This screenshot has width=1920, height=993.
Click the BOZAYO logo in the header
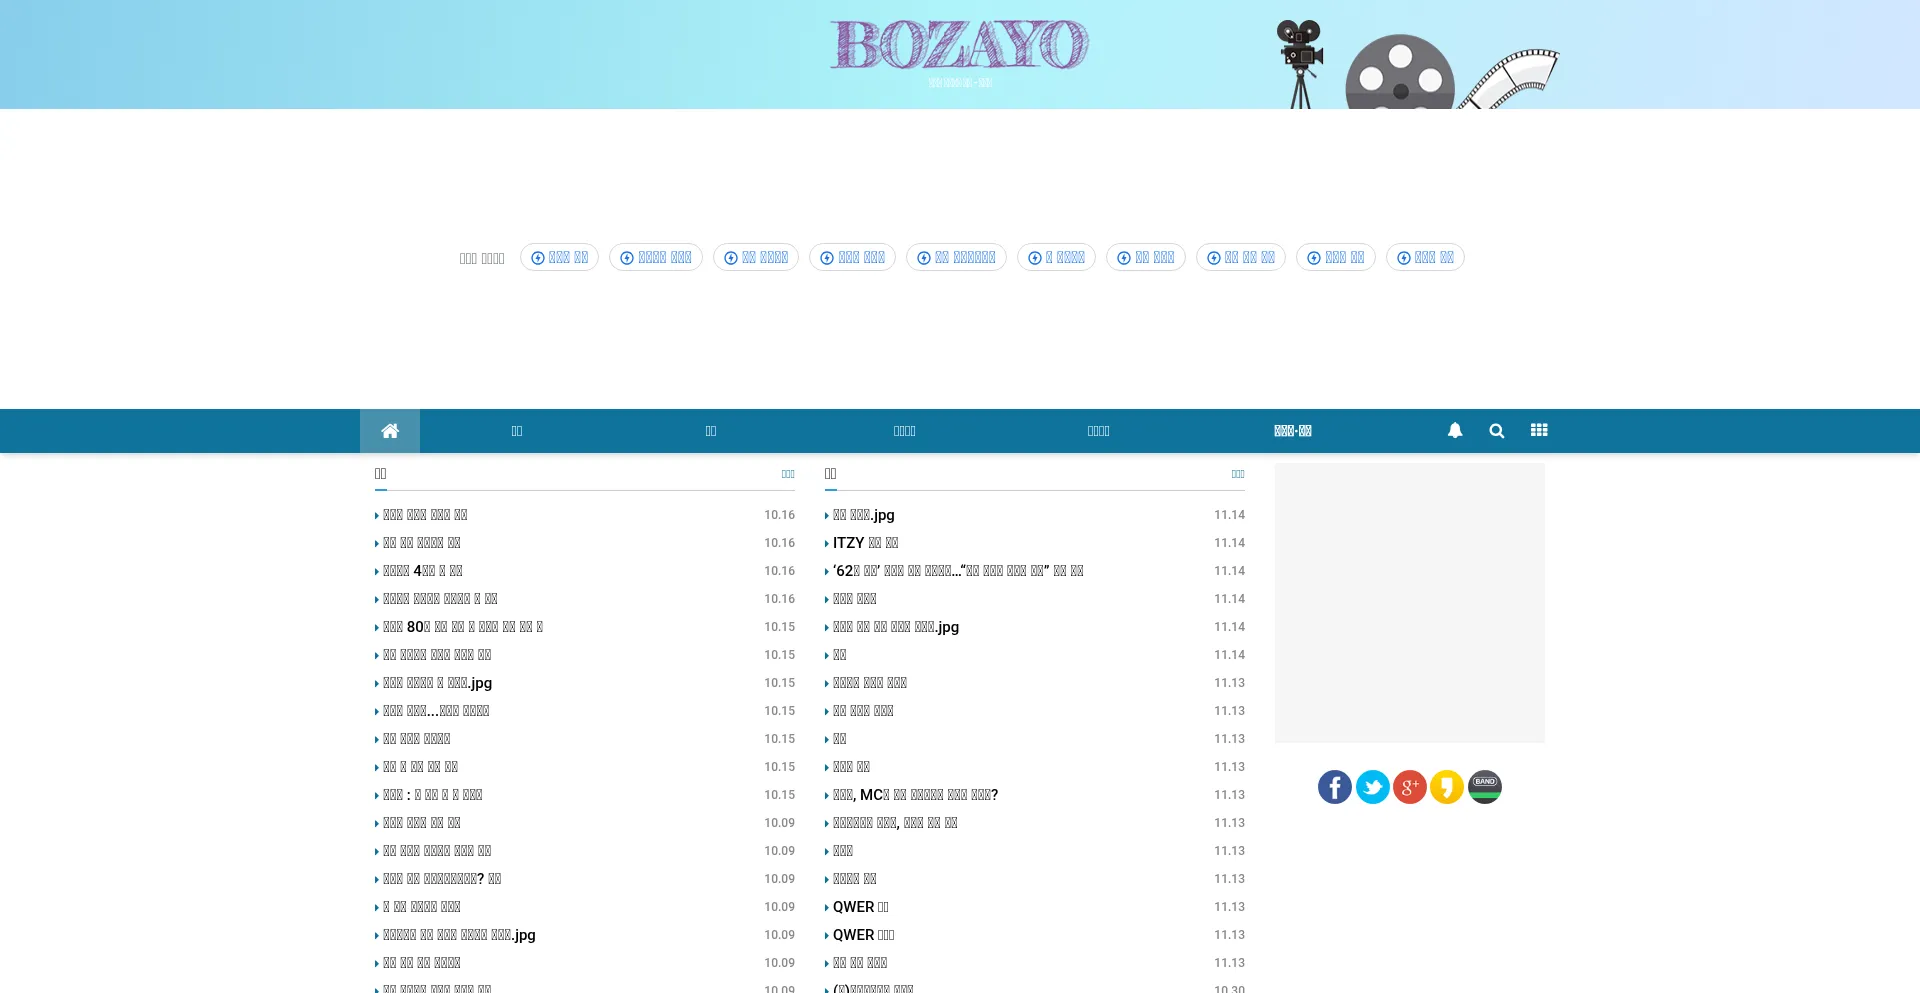[x=959, y=45]
